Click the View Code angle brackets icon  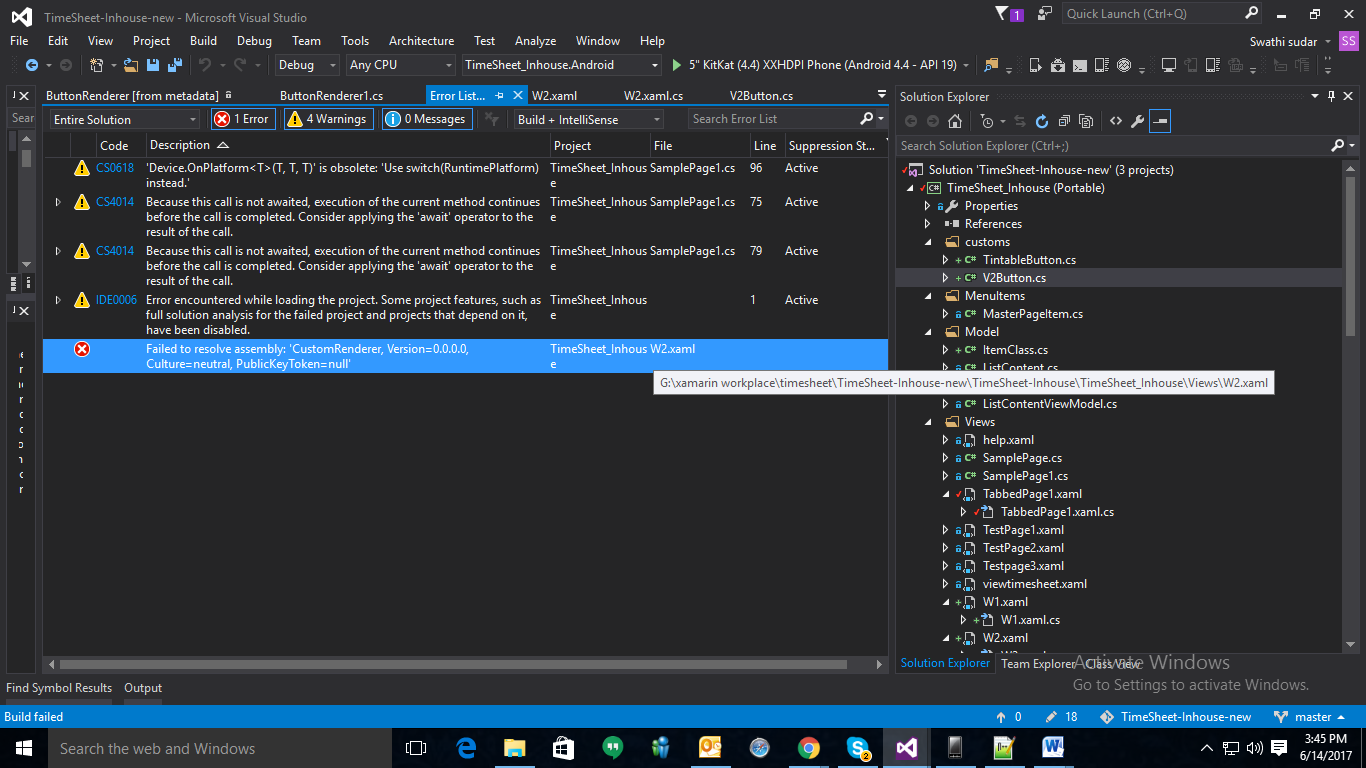tap(1115, 121)
